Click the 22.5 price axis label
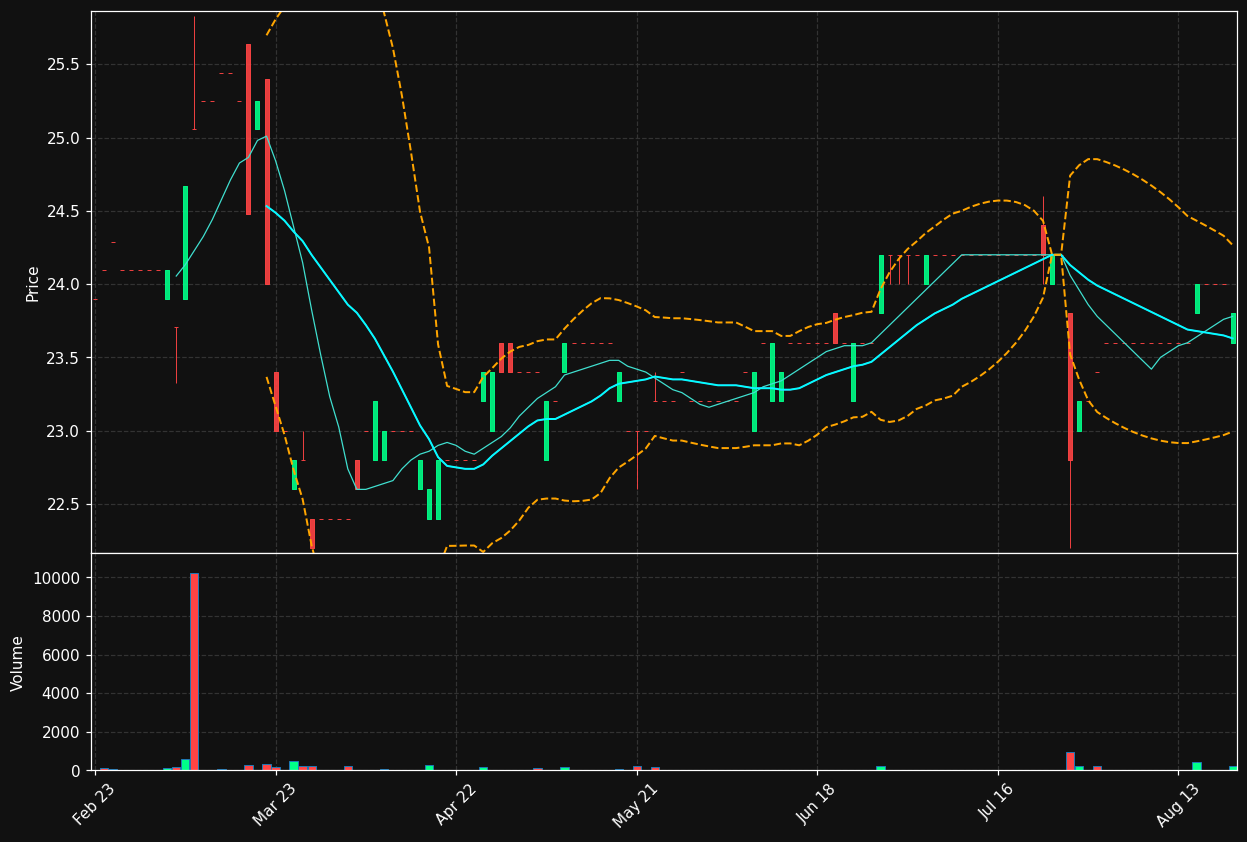The image size is (1247, 842). point(63,504)
